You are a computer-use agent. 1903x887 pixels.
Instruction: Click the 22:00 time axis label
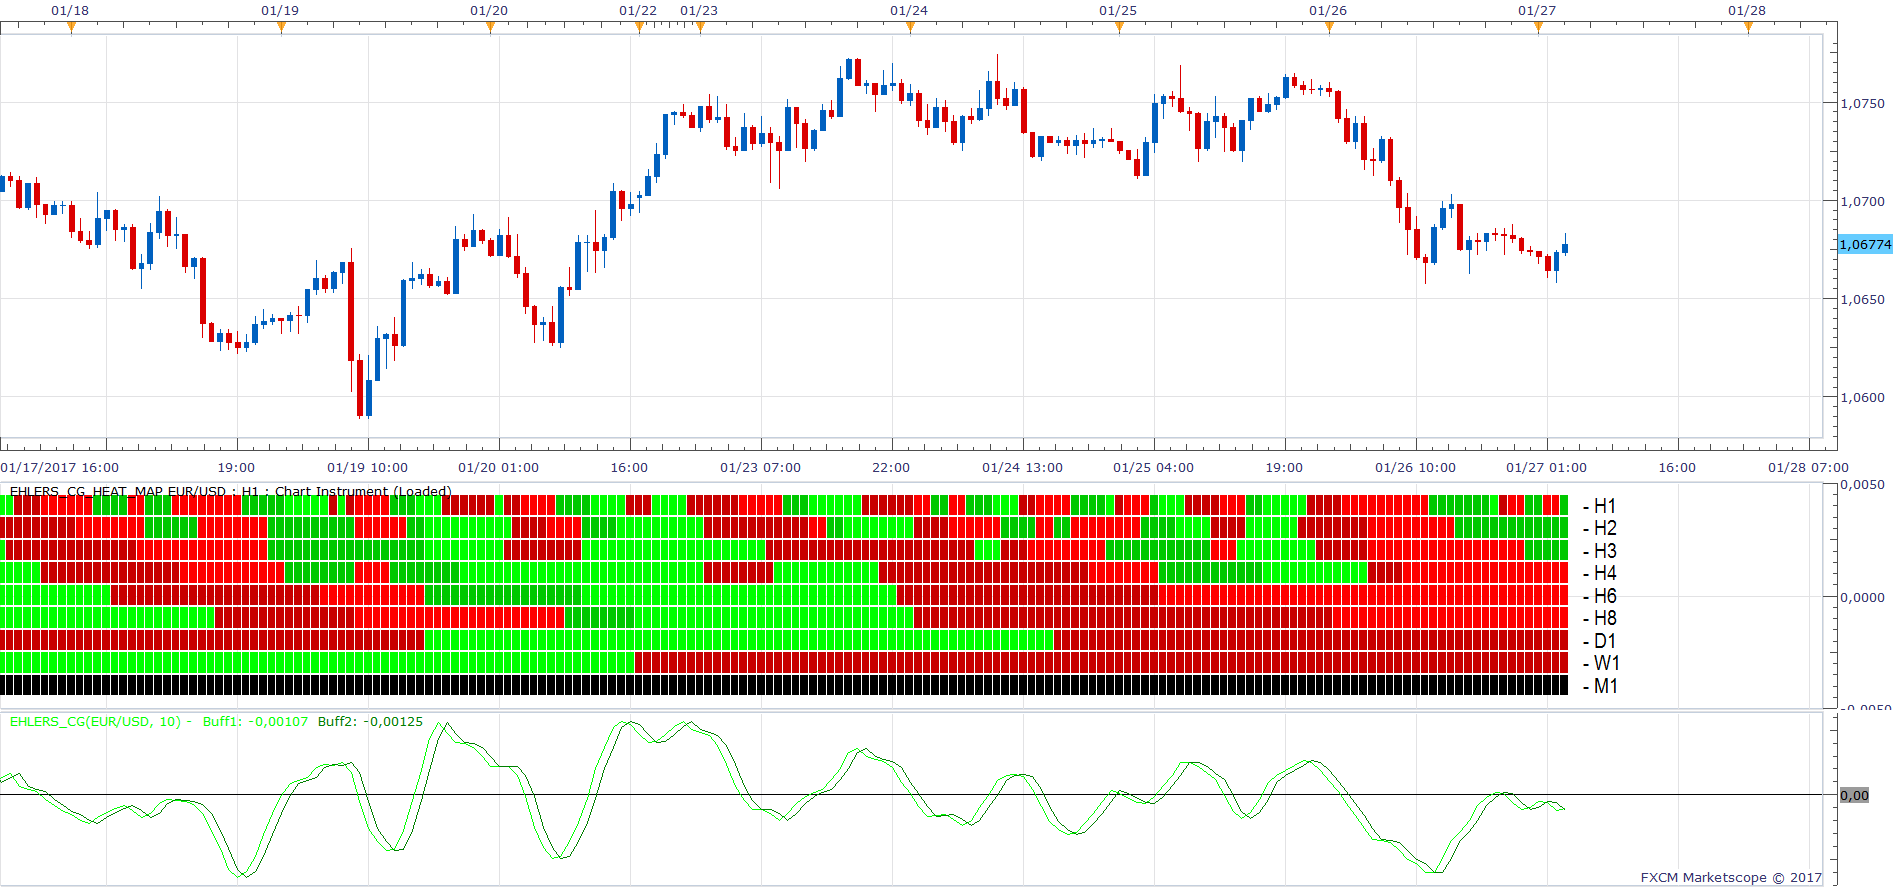tap(891, 467)
